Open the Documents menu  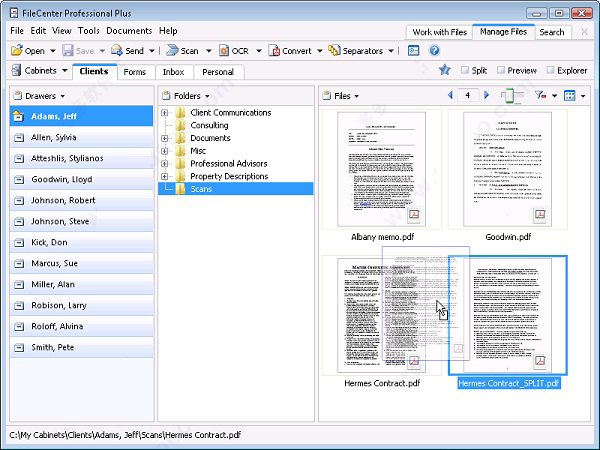pyautogui.click(x=129, y=31)
